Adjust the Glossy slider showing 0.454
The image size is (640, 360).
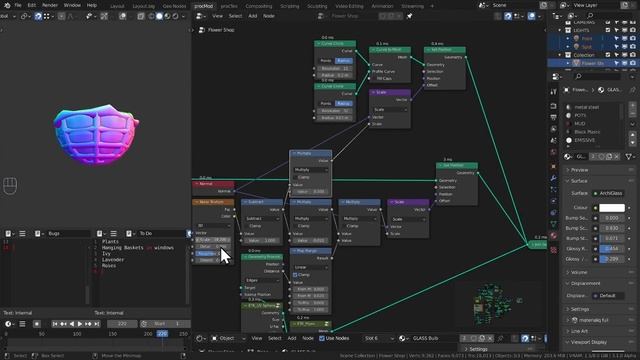click(611, 249)
